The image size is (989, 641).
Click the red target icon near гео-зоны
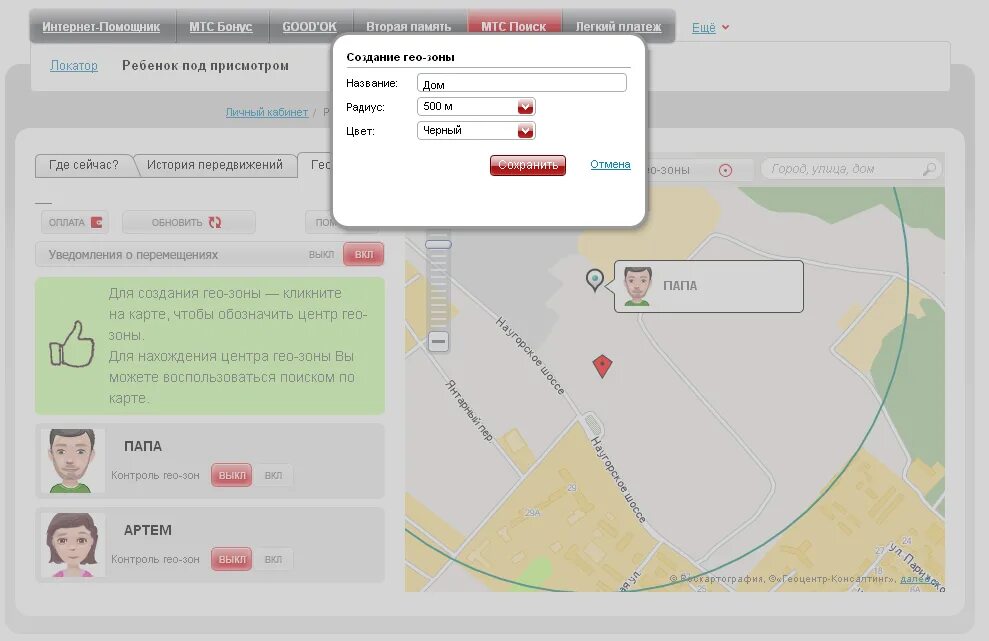pos(725,170)
